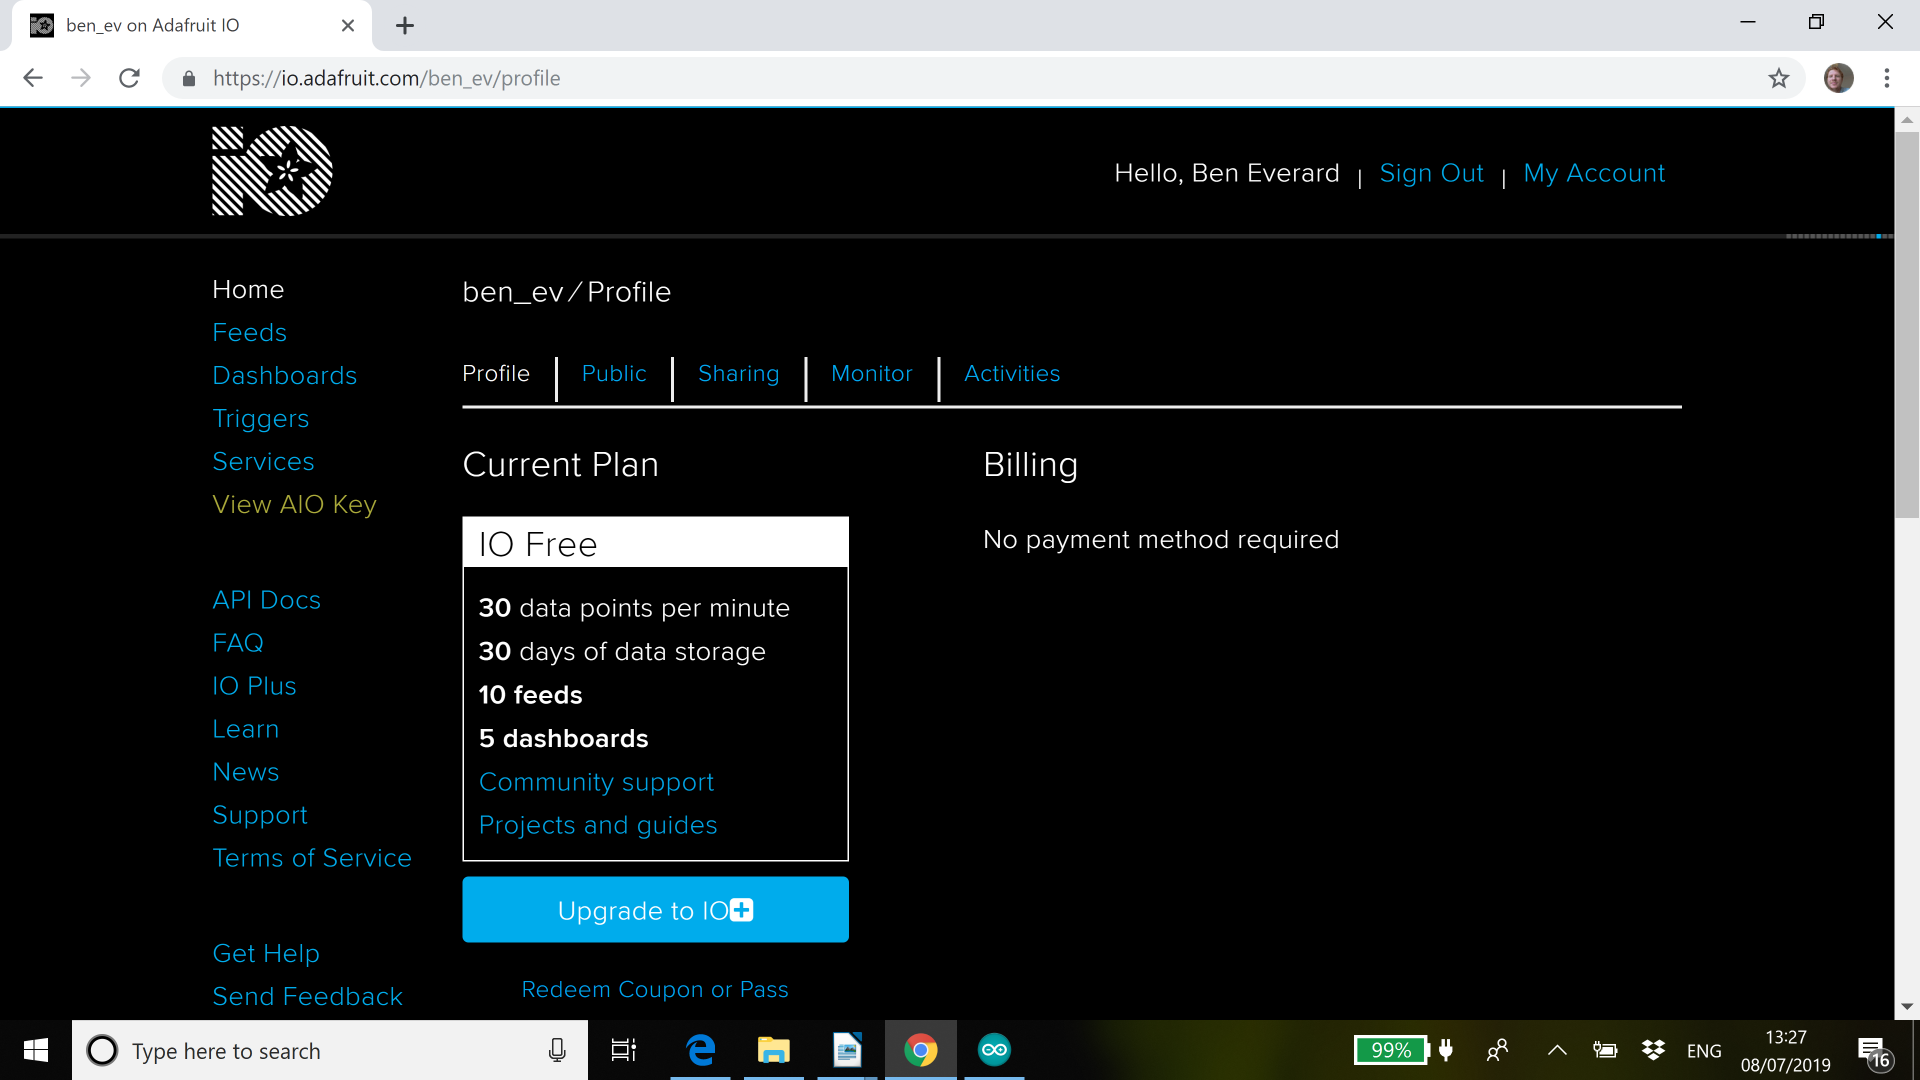Image resolution: width=1920 pixels, height=1080 pixels.
Task: Click Dropbox tray icon
Action: (x=1653, y=1050)
